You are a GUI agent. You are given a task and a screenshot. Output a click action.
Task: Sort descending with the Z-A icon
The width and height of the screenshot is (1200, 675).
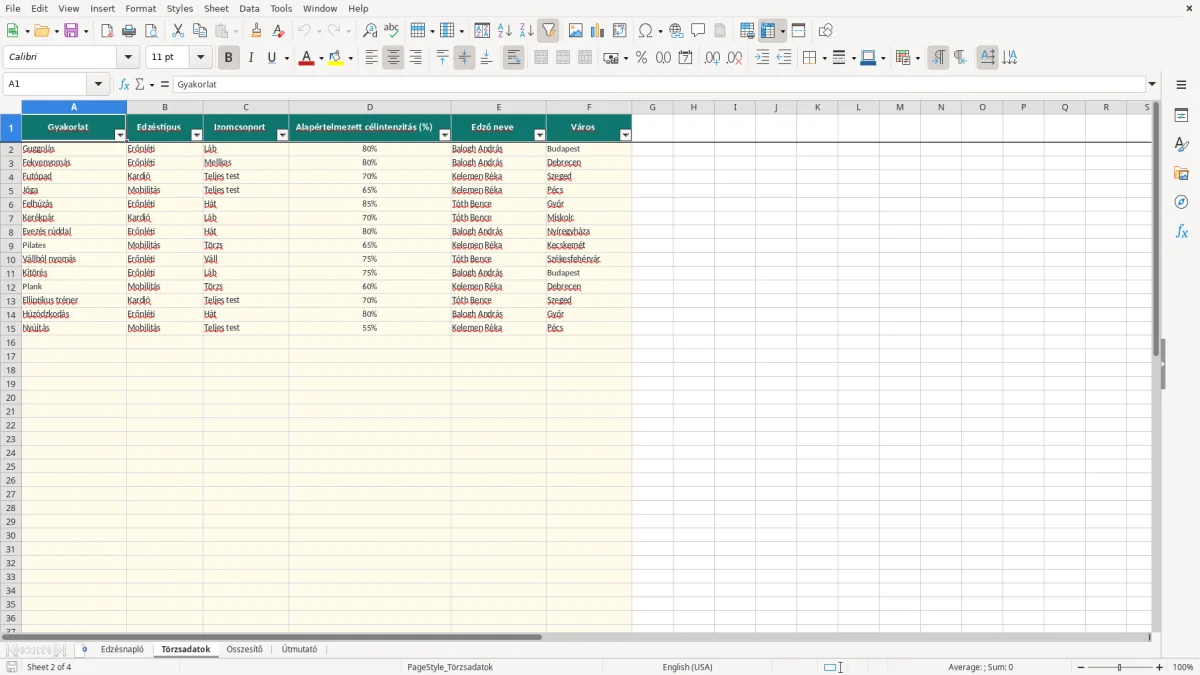[x=526, y=31]
